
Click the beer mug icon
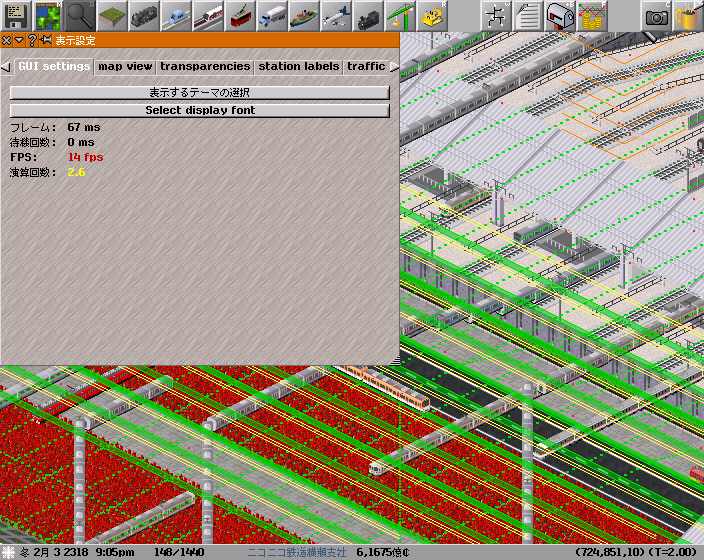coord(688,16)
